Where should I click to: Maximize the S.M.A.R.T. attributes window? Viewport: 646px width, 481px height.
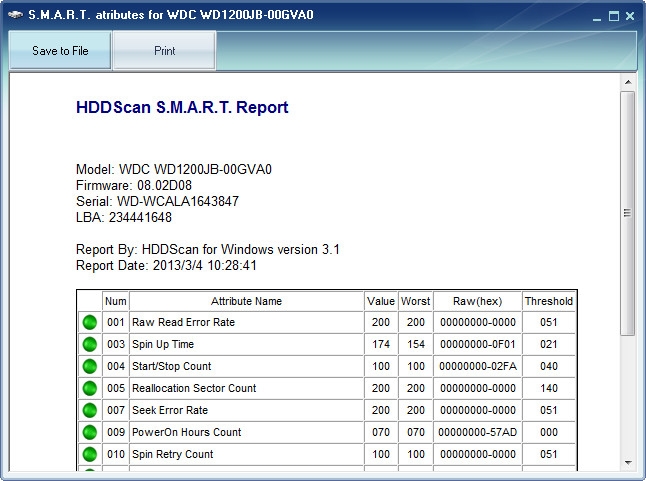tap(612, 16)
